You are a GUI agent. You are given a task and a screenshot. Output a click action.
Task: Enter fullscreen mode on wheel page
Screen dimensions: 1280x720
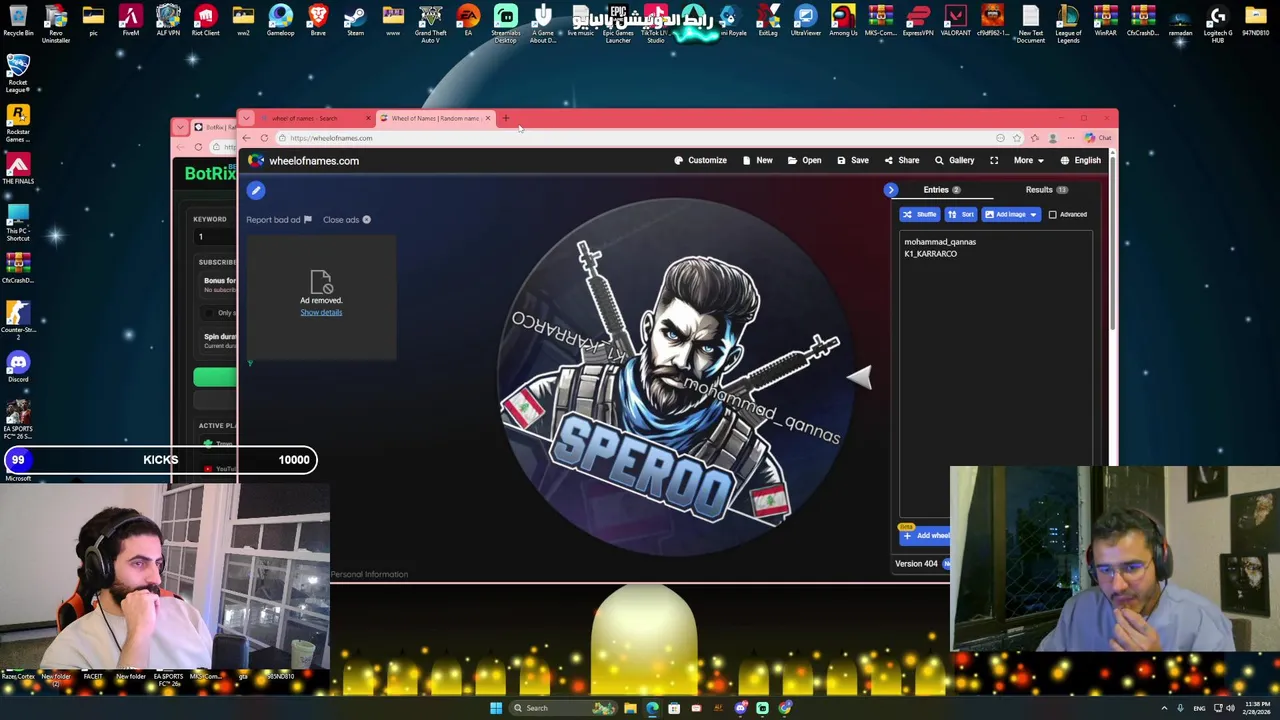[994, 160]
